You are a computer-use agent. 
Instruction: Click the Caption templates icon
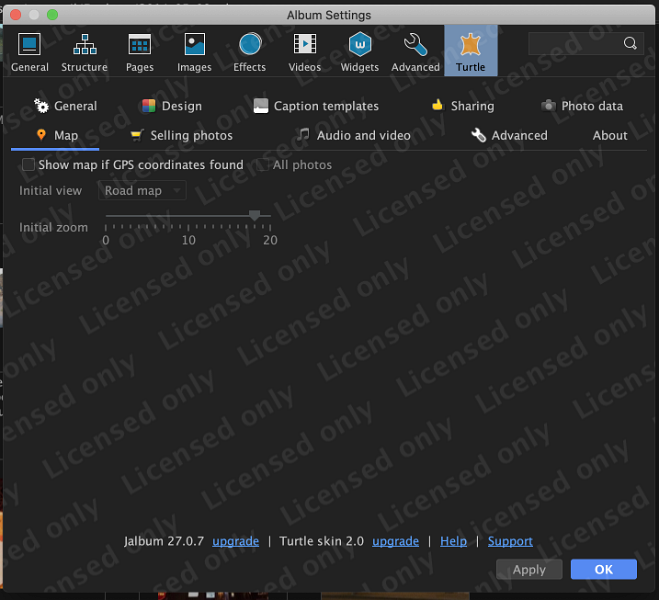pos(261,106)
